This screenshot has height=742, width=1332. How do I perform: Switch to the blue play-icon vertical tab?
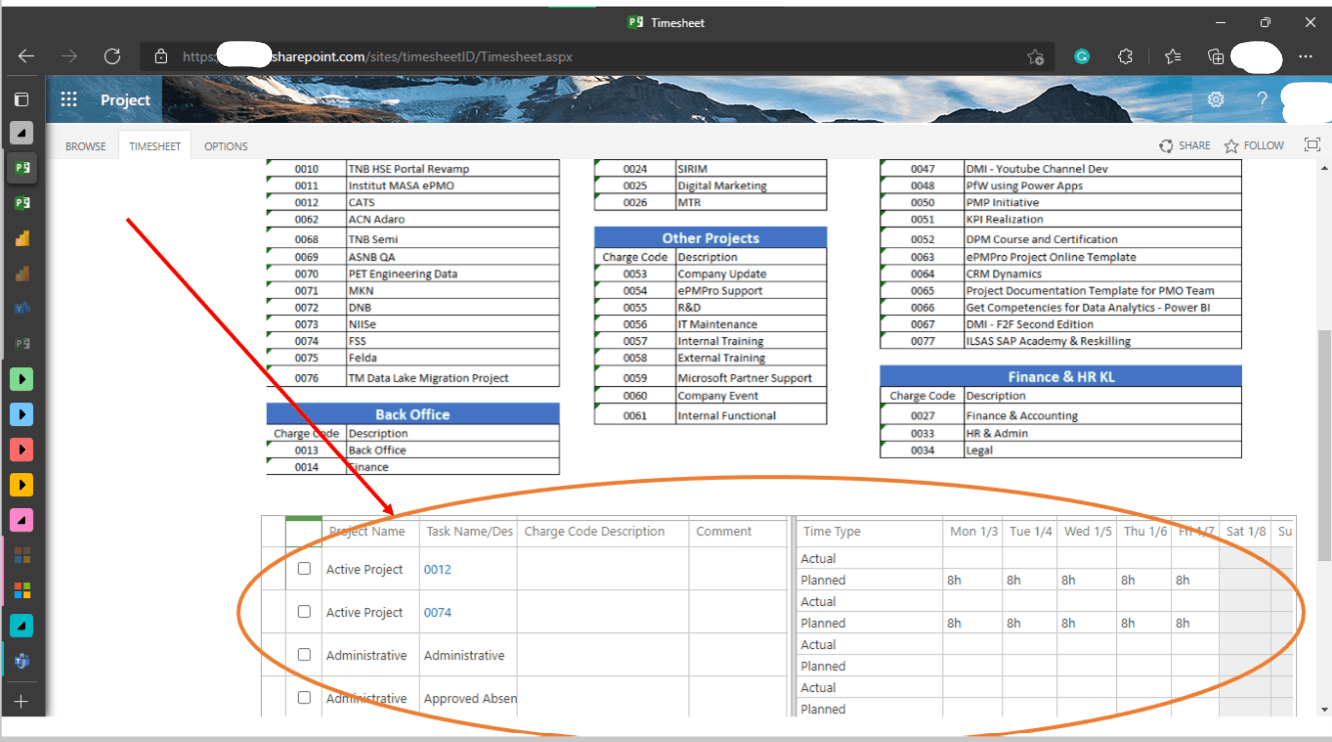click(21, 414)
